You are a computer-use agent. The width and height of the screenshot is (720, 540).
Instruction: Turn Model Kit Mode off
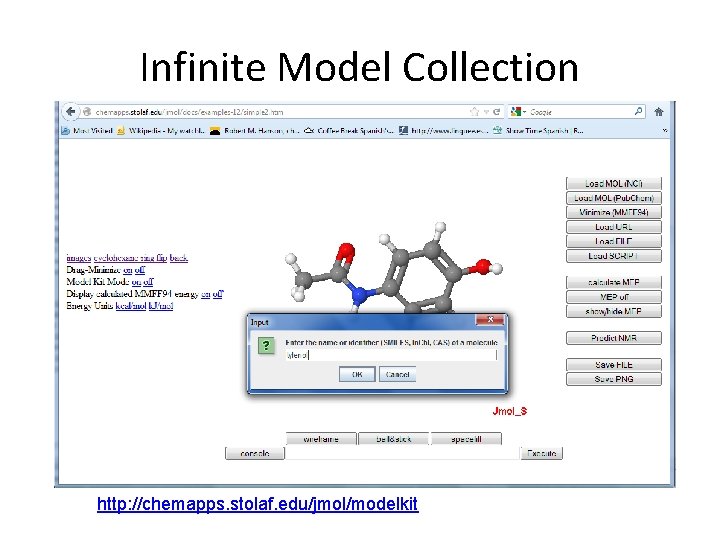[x=148, y=281]
